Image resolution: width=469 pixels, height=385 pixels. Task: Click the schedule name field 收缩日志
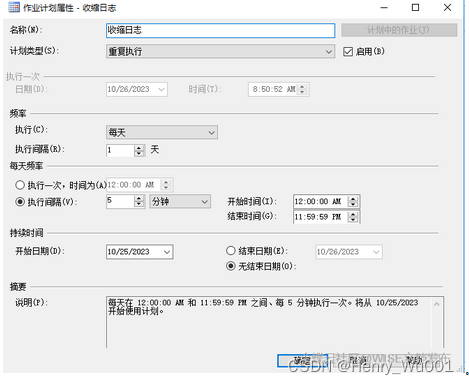[220, 30]
